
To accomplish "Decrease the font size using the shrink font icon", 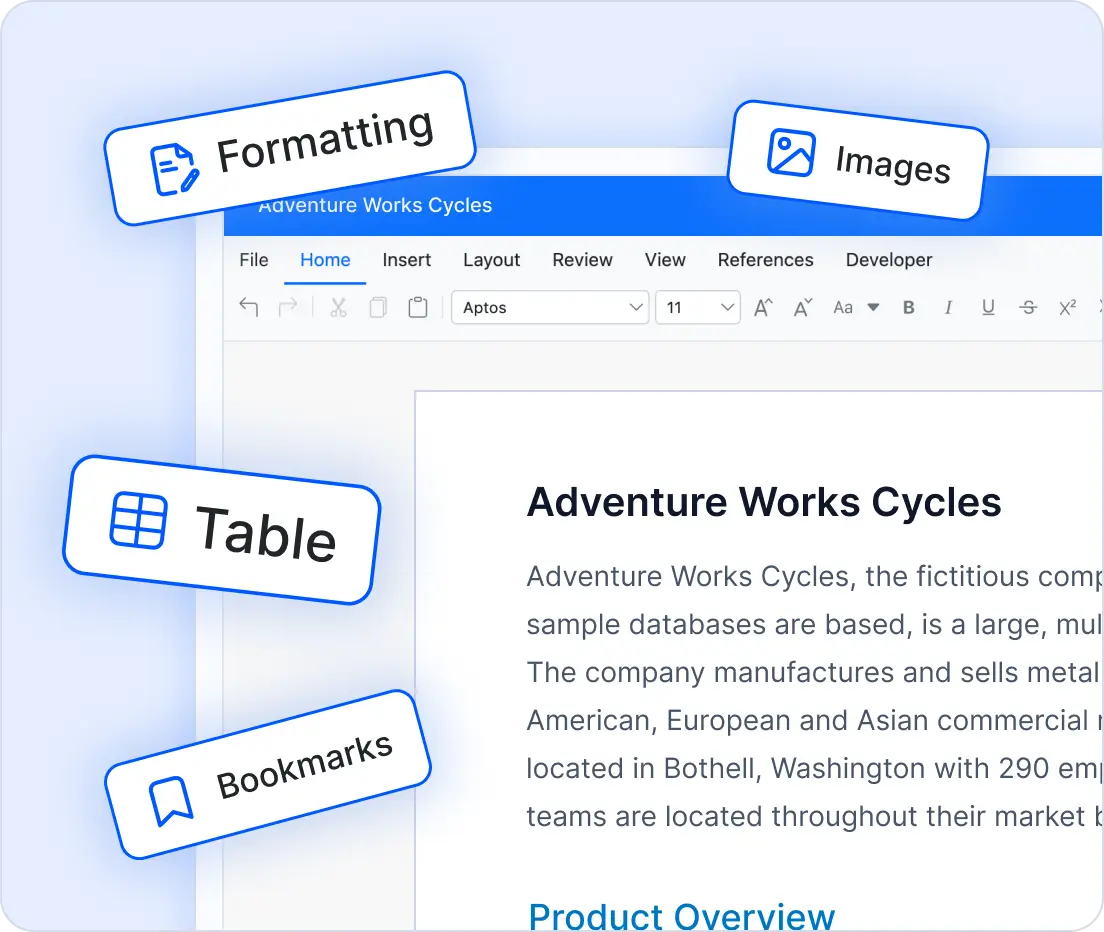I will pos(802,307).
